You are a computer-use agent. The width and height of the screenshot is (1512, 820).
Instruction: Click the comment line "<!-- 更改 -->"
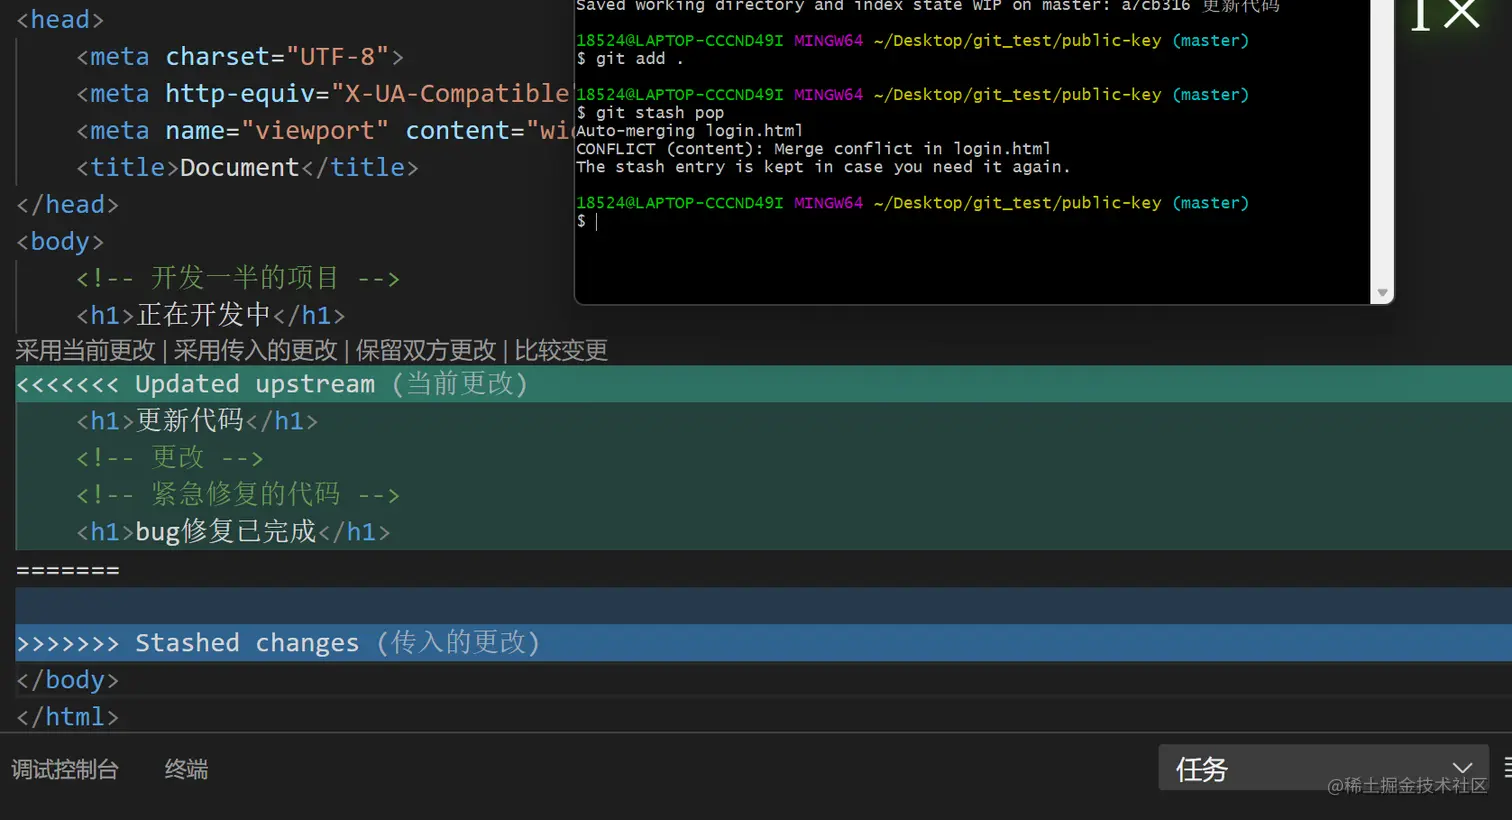pyautogui.click(x=170, y=458)
